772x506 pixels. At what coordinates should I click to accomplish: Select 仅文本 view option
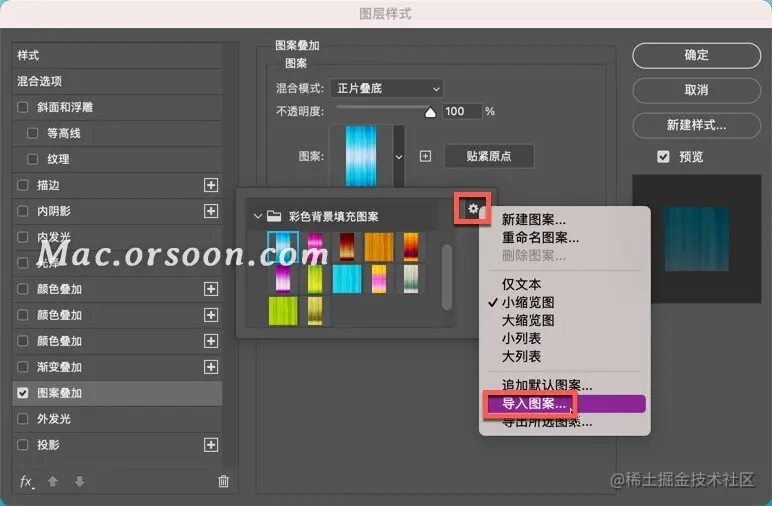click(521, 285)
